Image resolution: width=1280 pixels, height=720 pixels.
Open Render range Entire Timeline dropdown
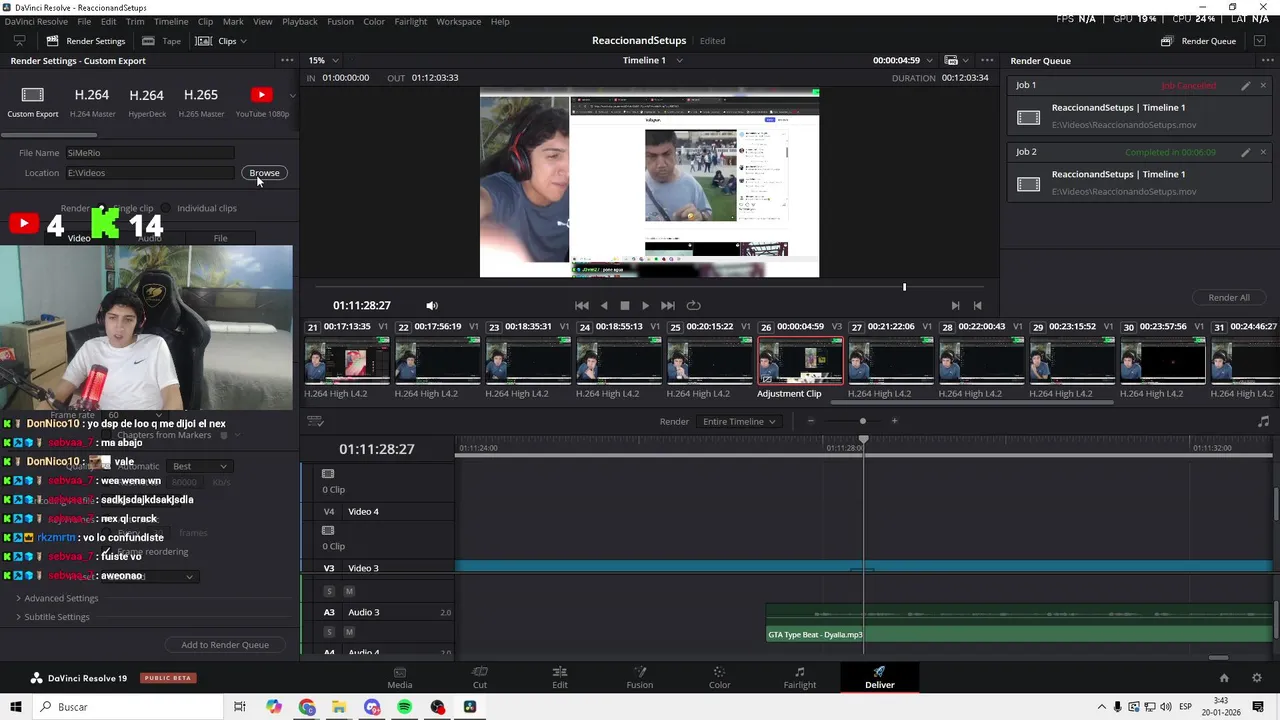(739, 421)
